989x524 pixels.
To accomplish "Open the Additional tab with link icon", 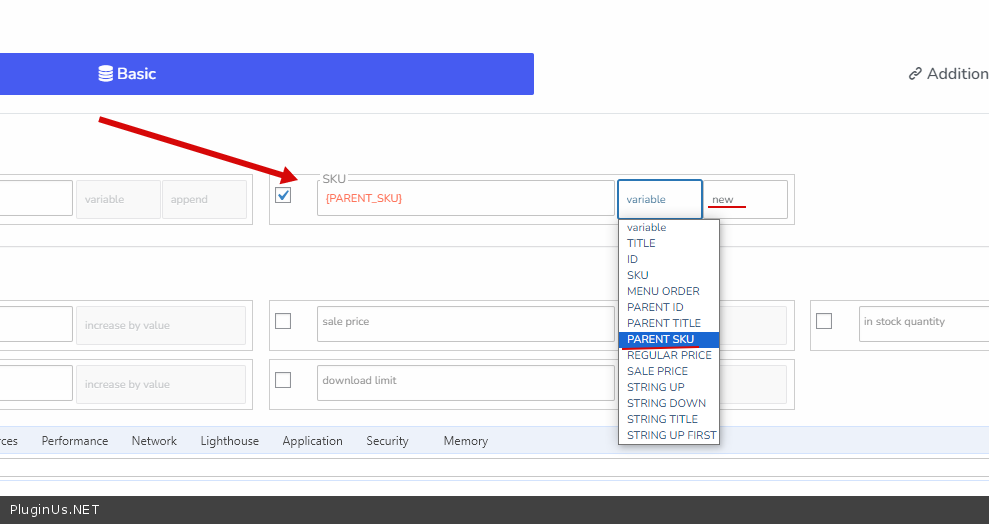I will click(x=947, y=74).
